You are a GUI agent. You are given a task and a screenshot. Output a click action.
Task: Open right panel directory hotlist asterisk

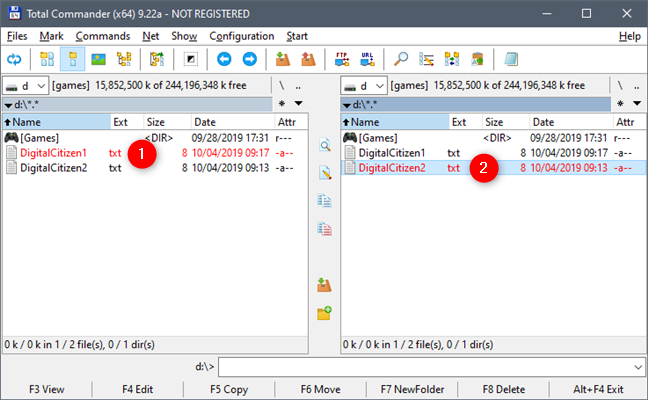click(x=620, y=104)
